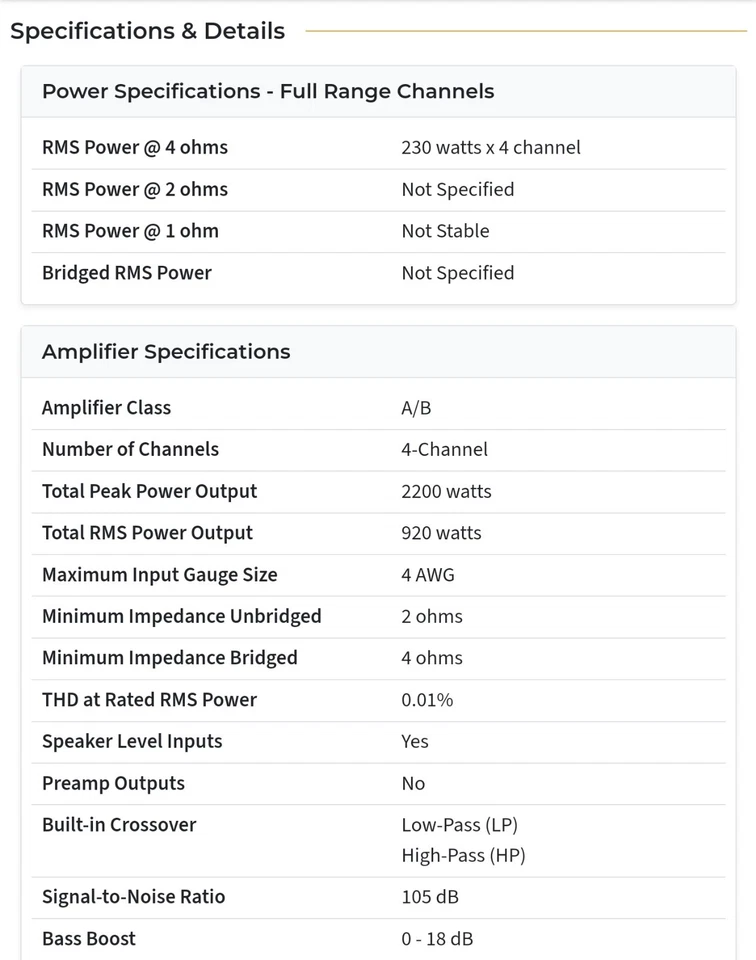Click the 105 dB signal-to-noise value

click(x=430, y=897)
